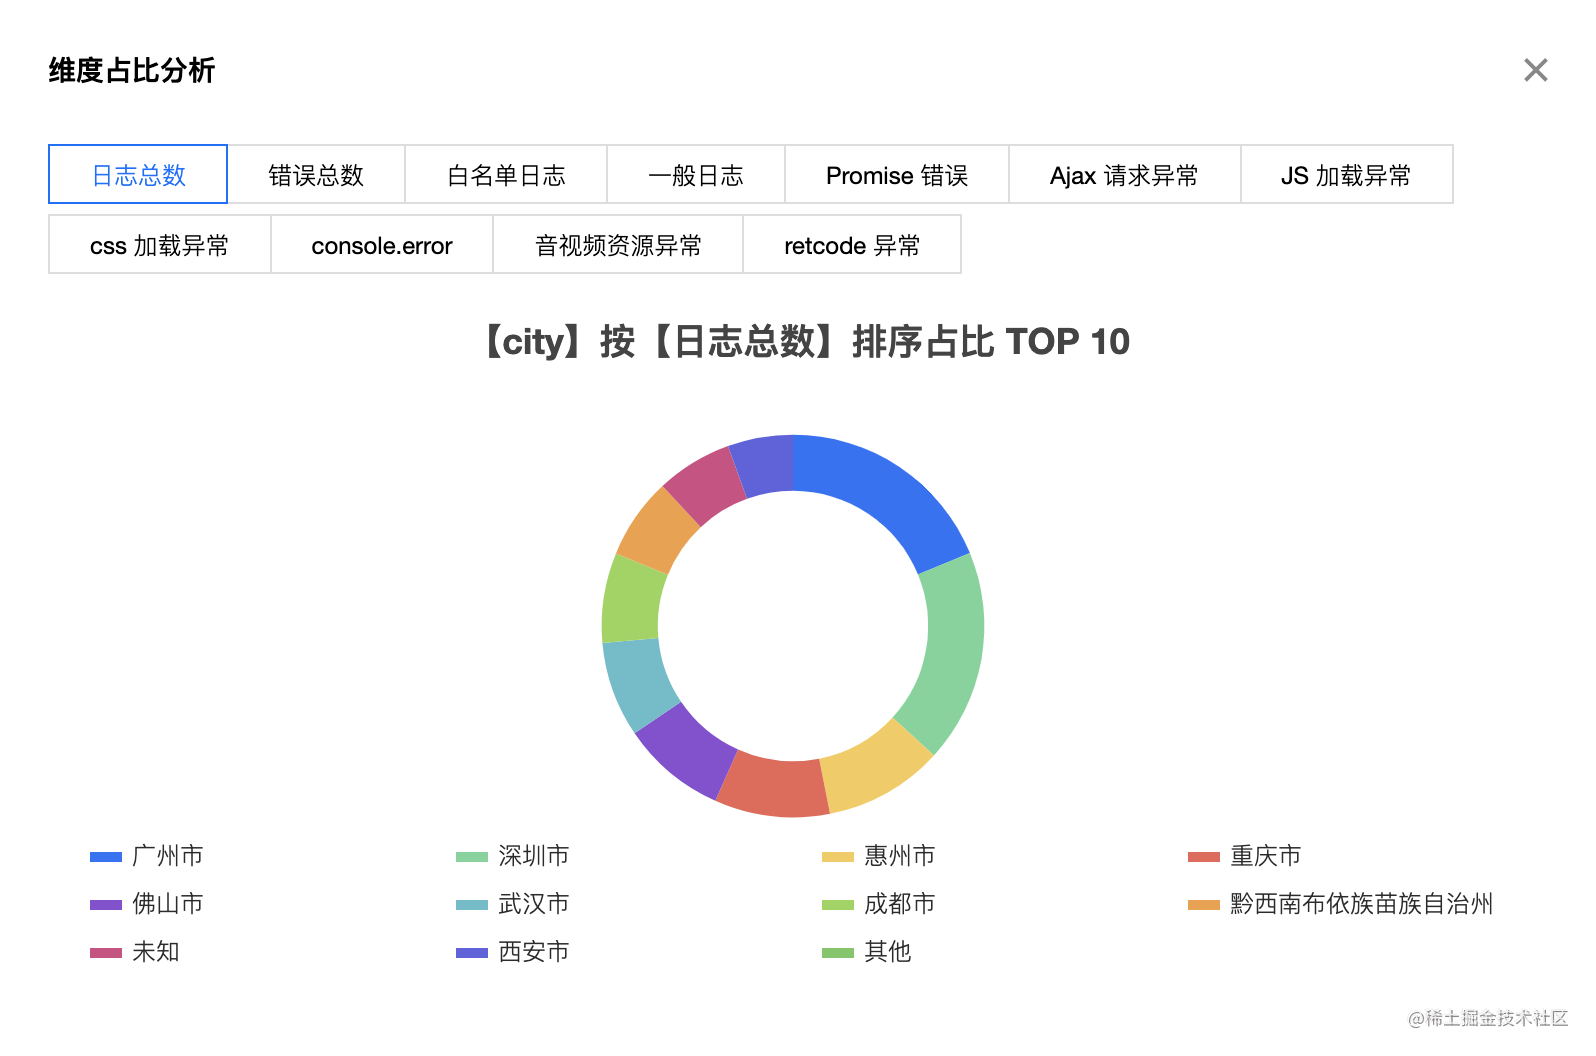This screenshot has width=1596, height=1056.
Task: Toggle 西安市 legend indigo swatch
Action: click(472, 952)
